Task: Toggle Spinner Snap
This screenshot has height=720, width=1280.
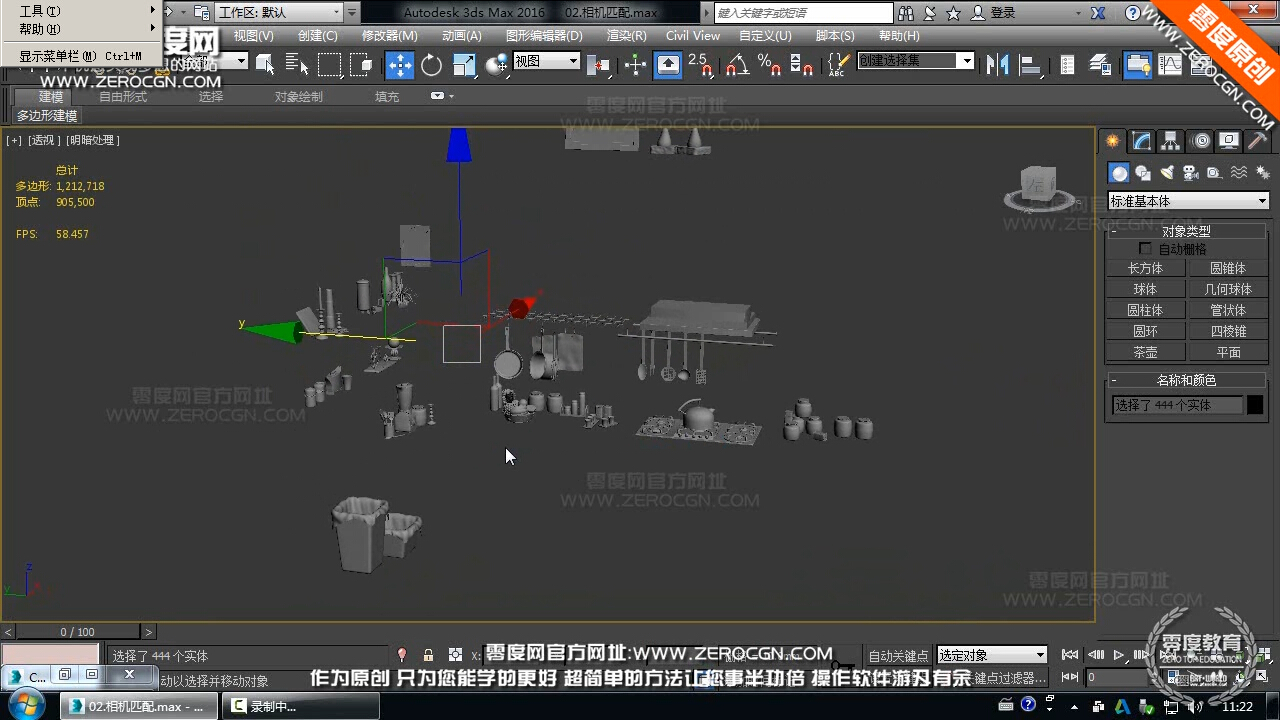Action: [801, 65]
